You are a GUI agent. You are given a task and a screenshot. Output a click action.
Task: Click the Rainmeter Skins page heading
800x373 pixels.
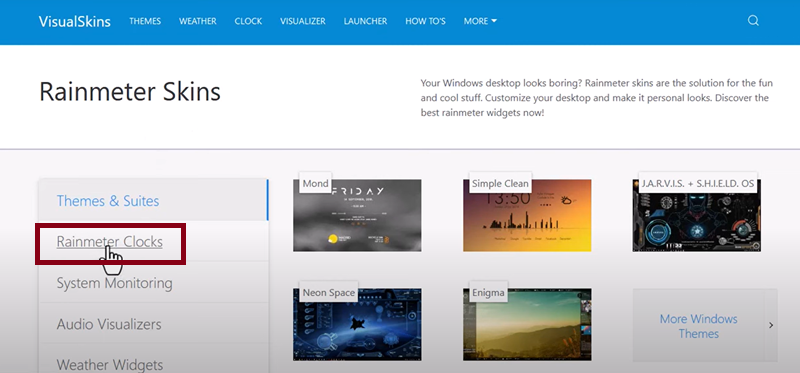(130, 92)
